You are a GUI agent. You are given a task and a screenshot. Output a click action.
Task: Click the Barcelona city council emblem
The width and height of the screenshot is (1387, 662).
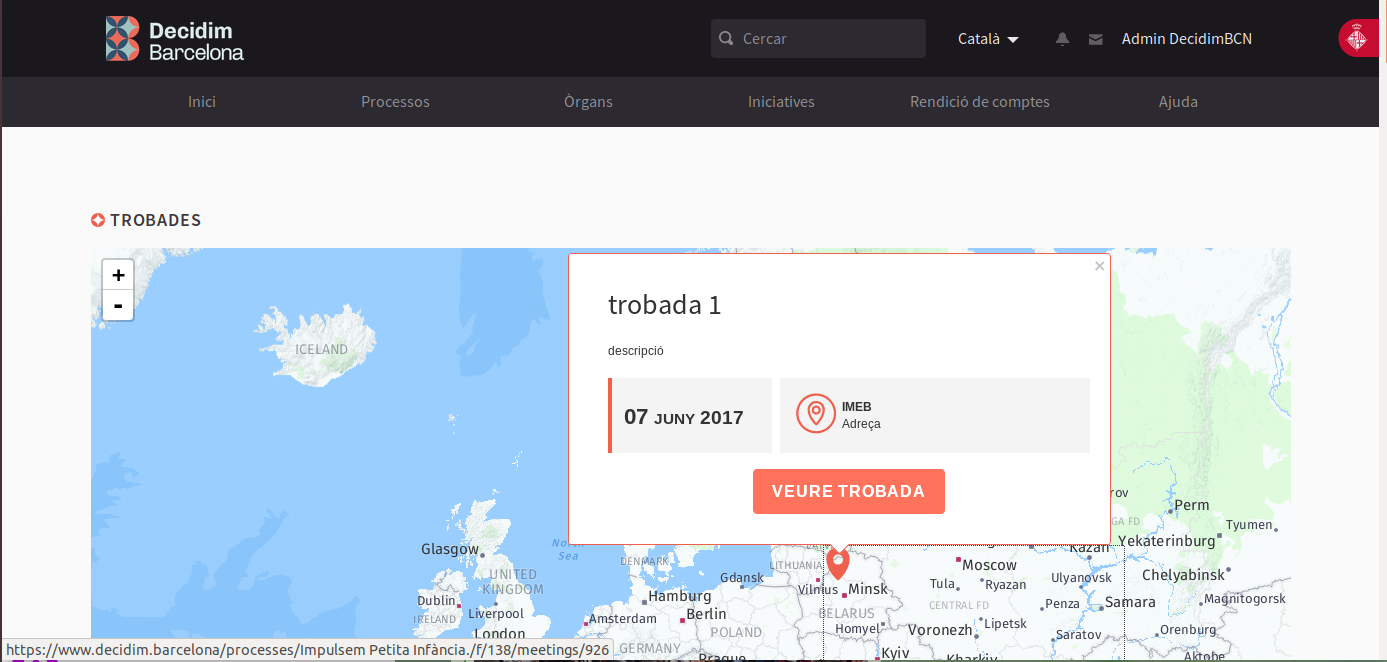tap(1362, 39)
